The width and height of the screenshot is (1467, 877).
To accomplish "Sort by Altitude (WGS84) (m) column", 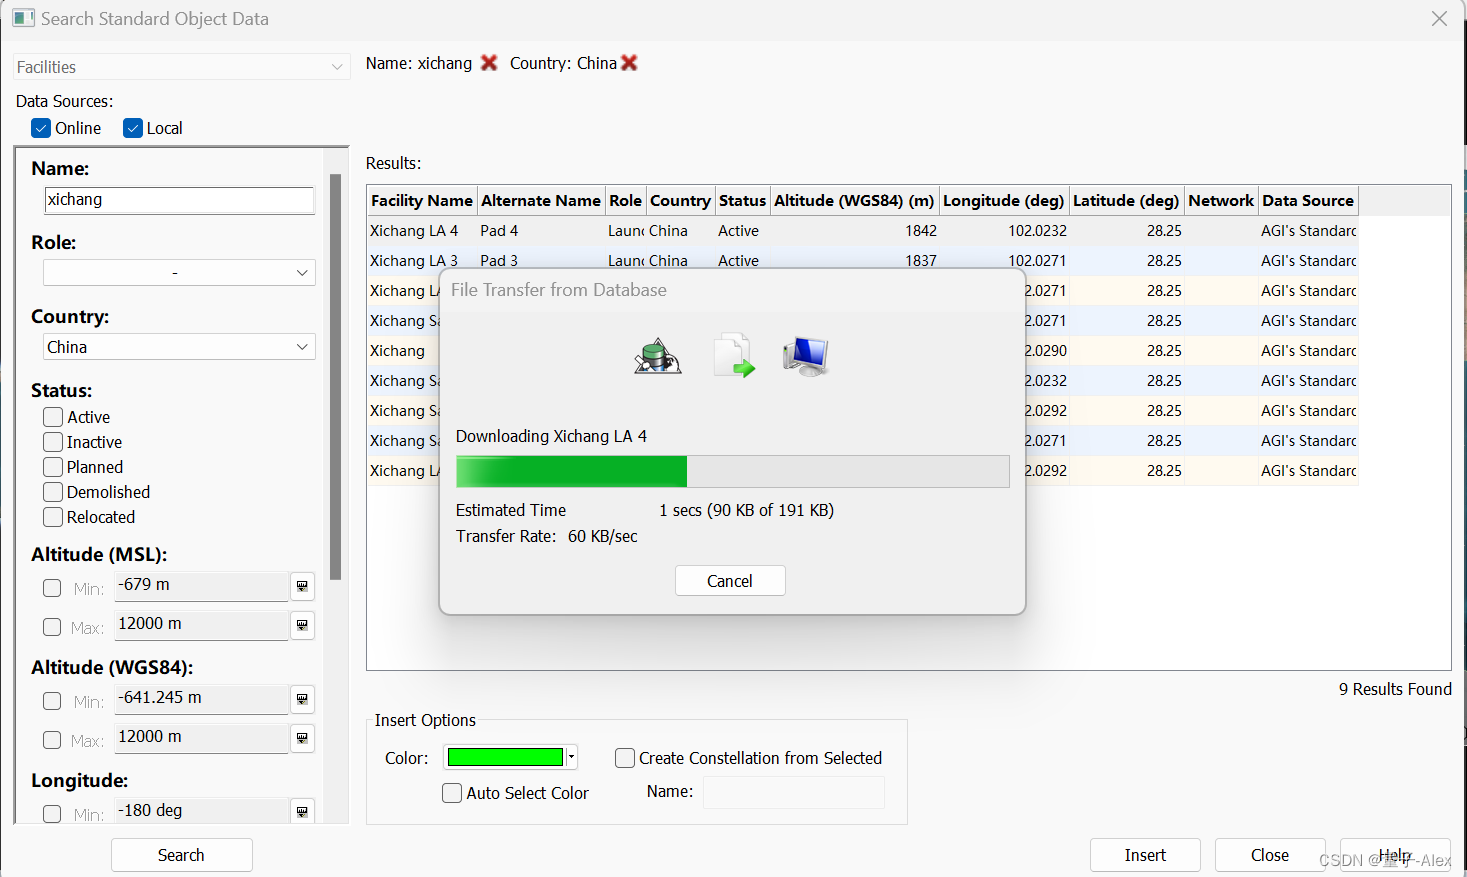I will (x=854, y=200).
